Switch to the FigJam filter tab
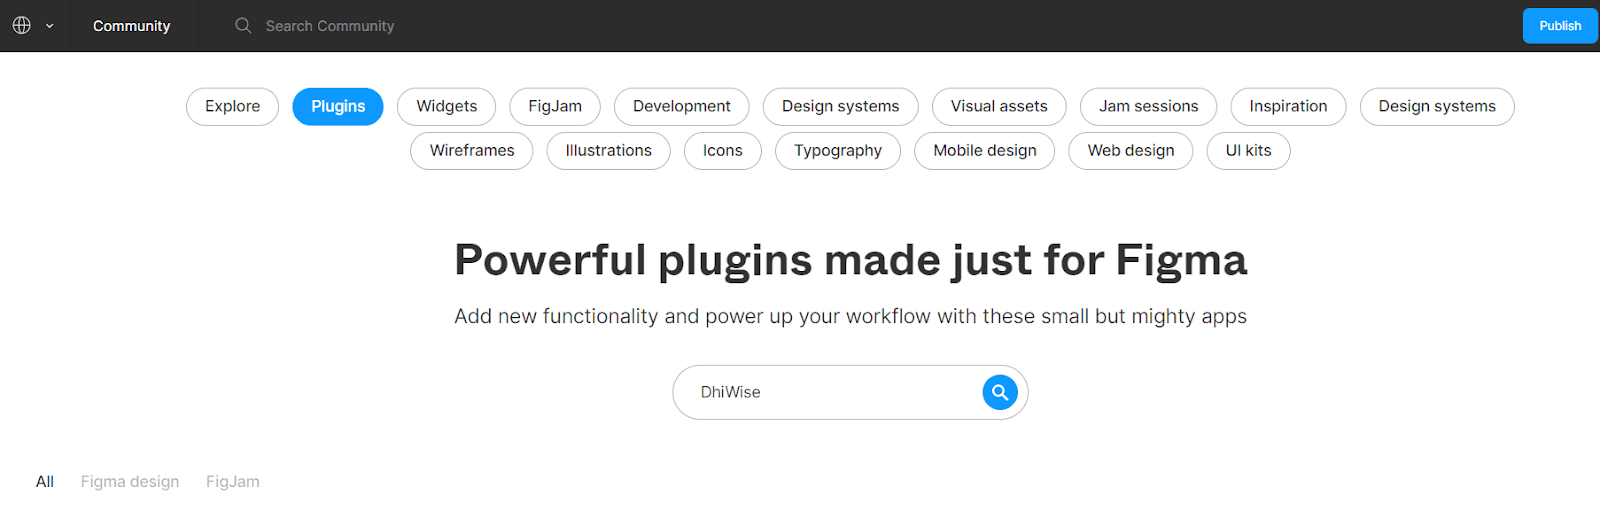The width and height of the screenshot is (1600, 518). pos(233,482)
